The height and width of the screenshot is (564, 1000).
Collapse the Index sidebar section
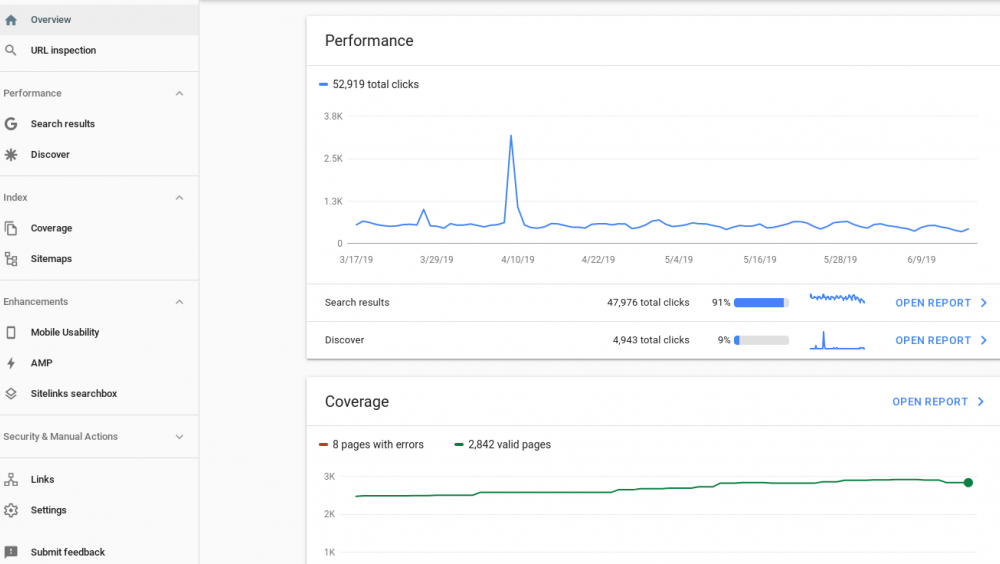point(179,197)
